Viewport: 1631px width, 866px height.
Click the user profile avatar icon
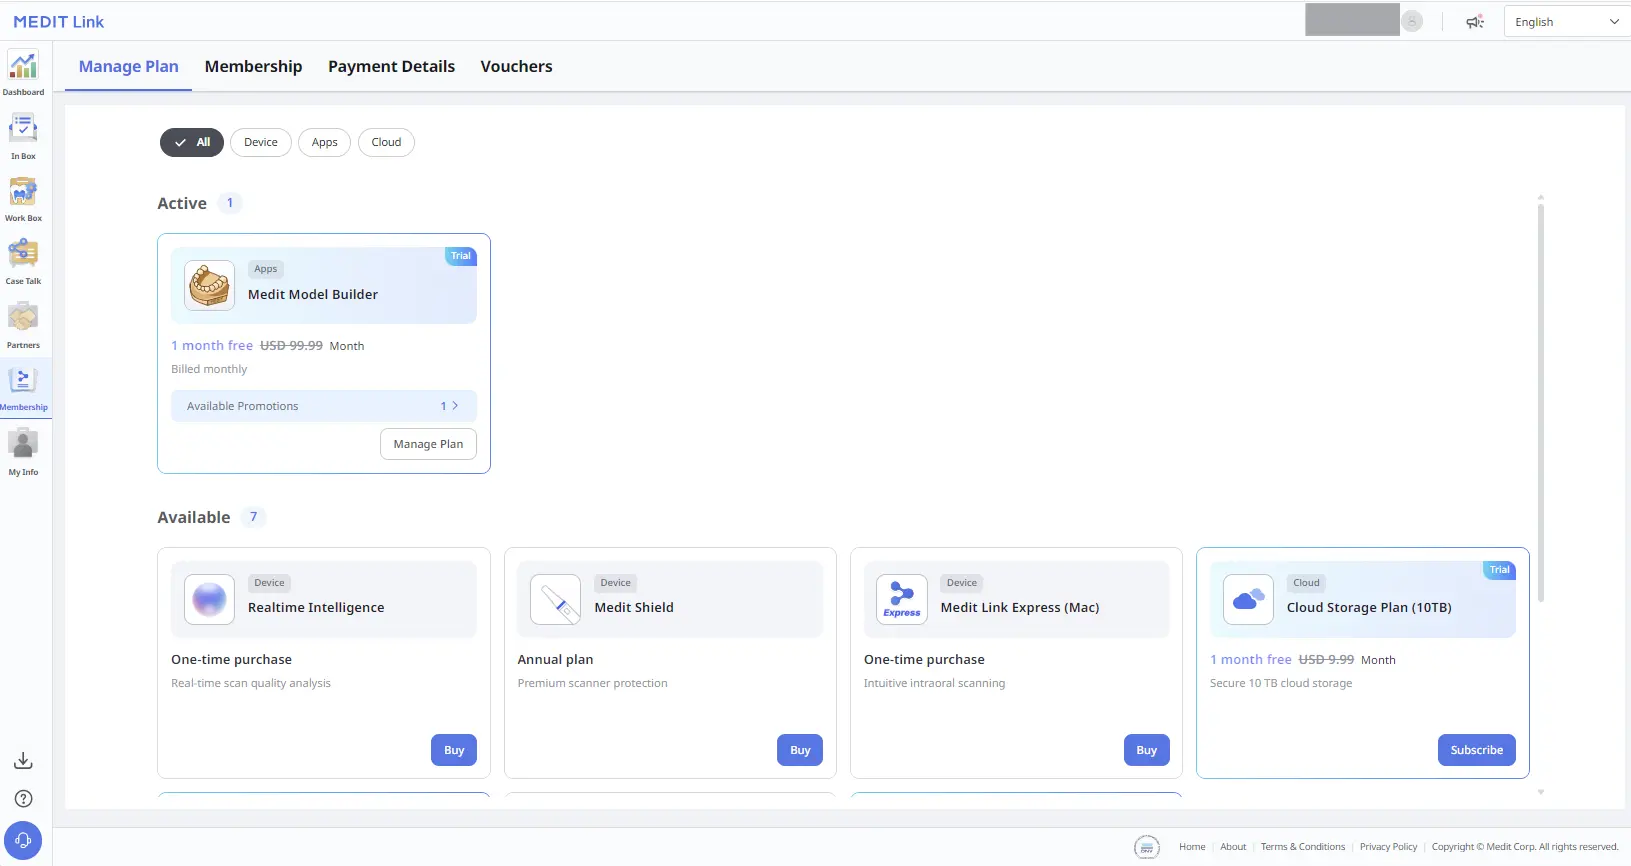1412,21
